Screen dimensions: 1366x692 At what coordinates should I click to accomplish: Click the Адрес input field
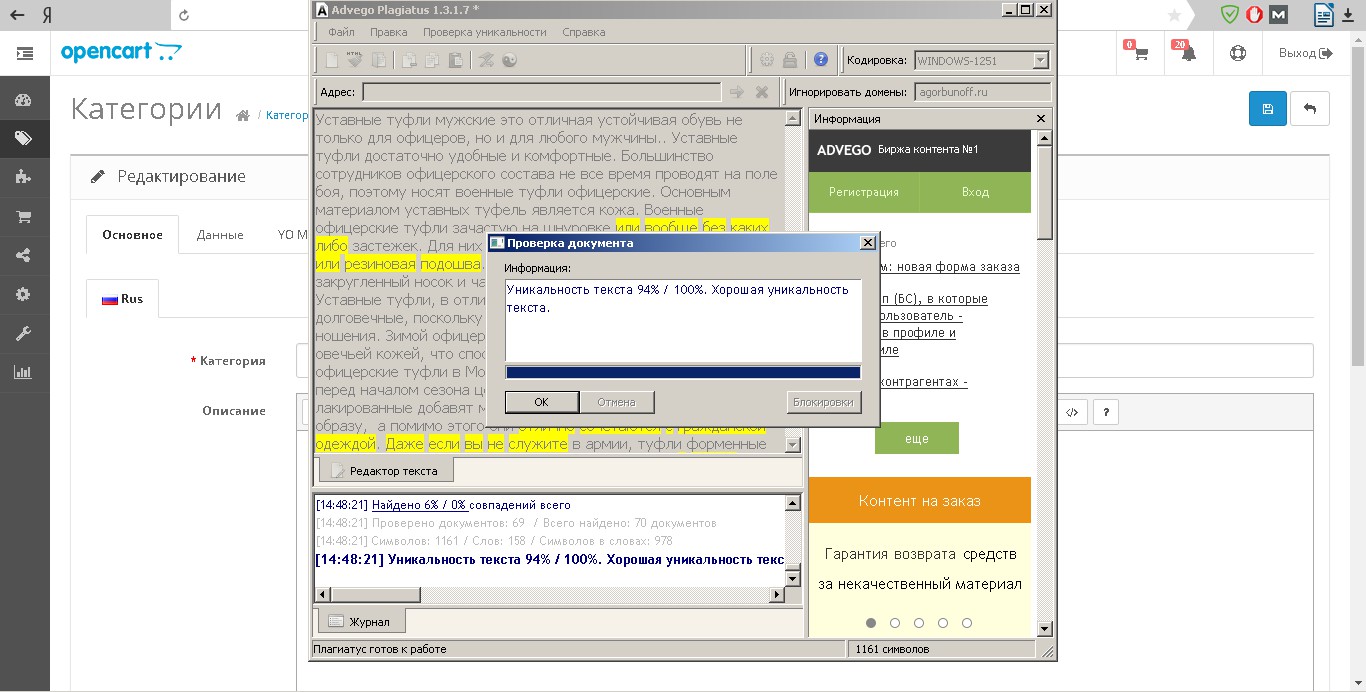pyautogui.click(x=541, y=92)
